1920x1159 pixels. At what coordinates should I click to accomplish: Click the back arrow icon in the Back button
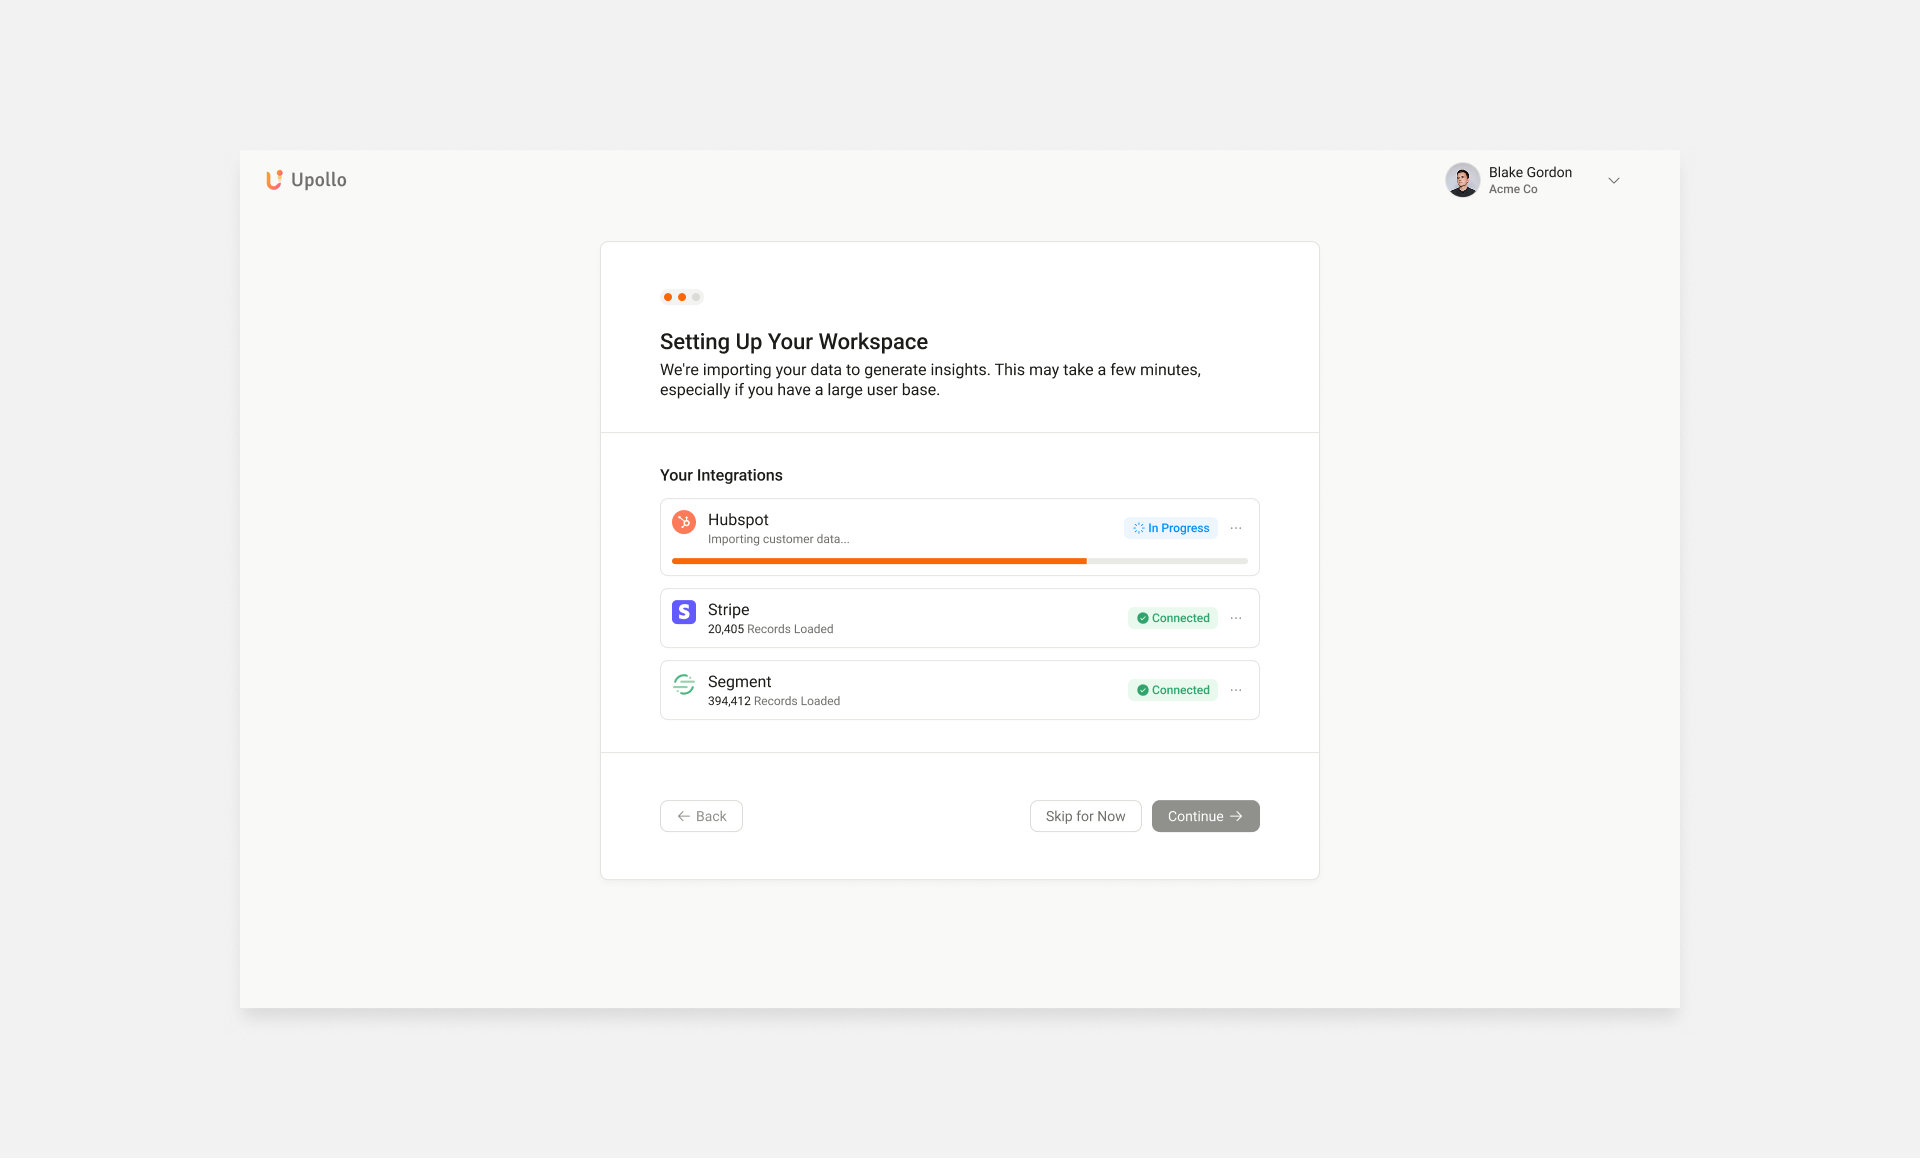683,816
